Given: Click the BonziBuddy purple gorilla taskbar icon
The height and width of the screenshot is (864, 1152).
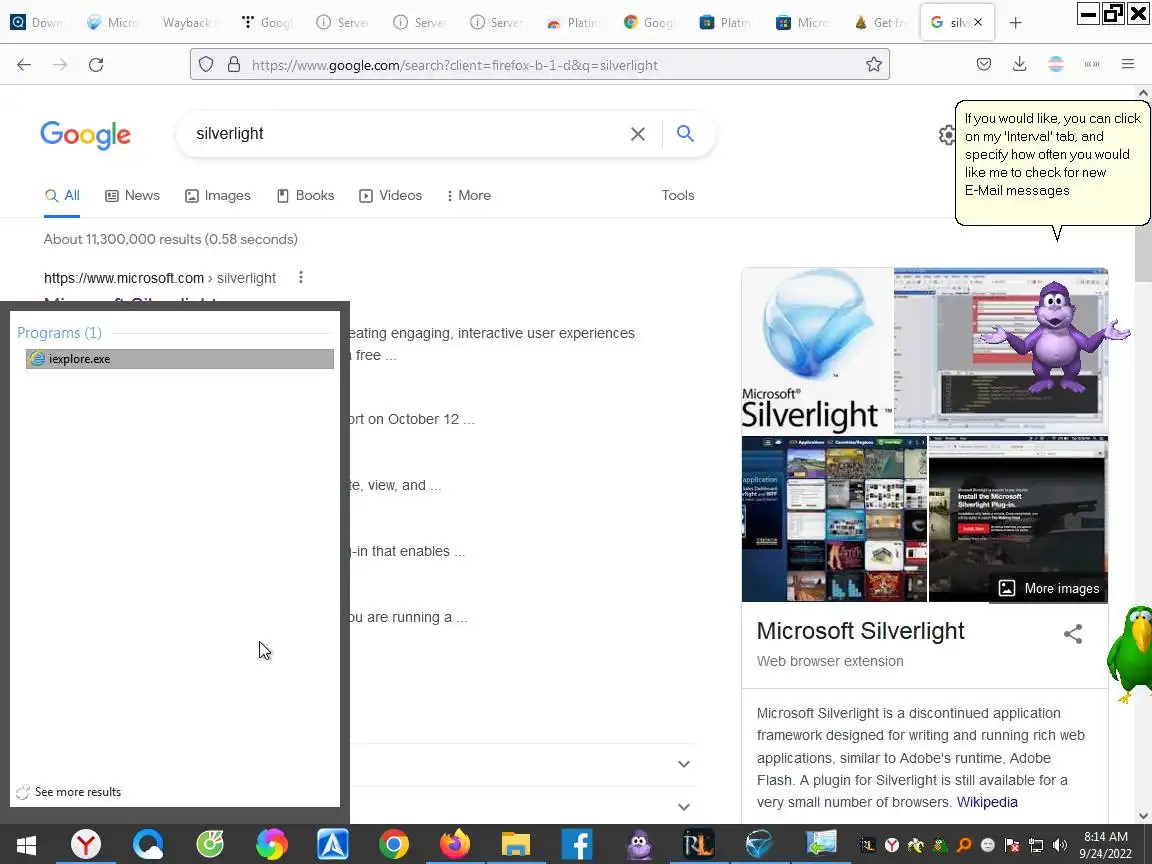Looking at the screenshot, I should tap(638, 844).
